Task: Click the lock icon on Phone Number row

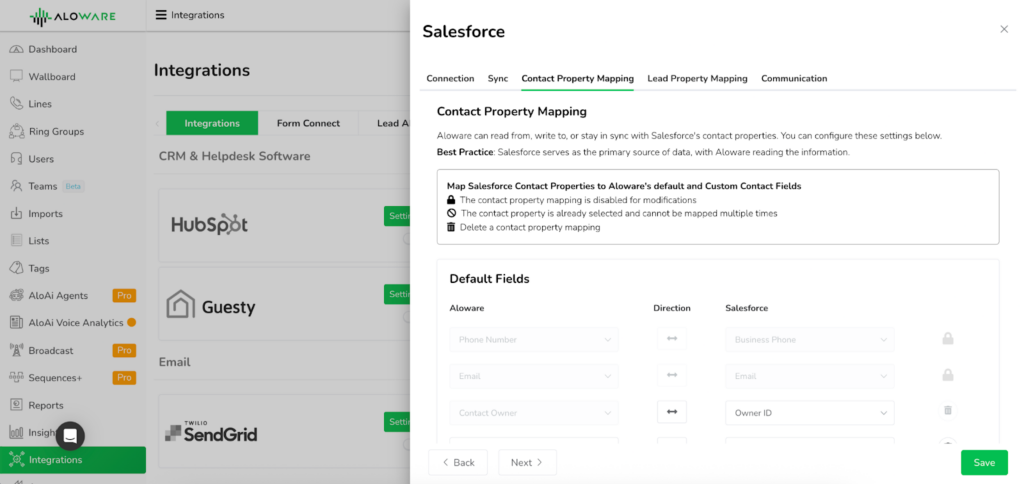Action: coord(948,339)
